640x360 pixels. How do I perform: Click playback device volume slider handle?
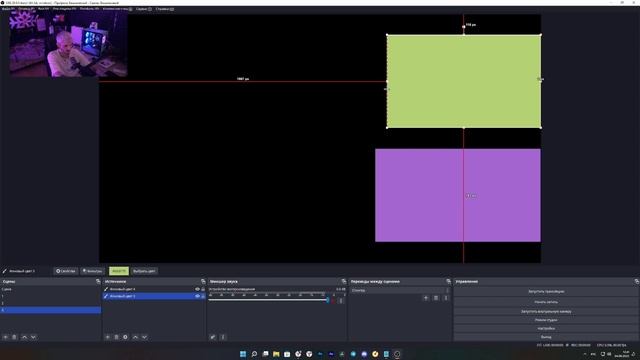(327, 300)
